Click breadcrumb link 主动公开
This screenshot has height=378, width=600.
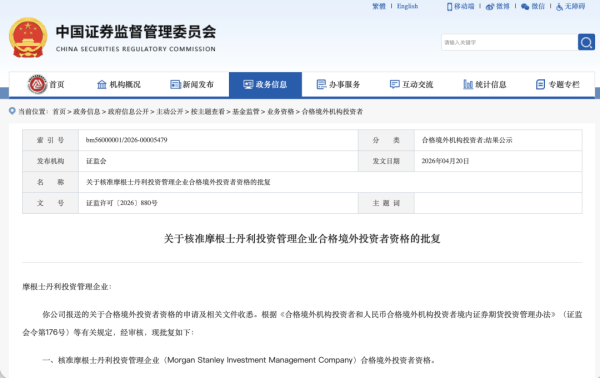coord(170,112)
